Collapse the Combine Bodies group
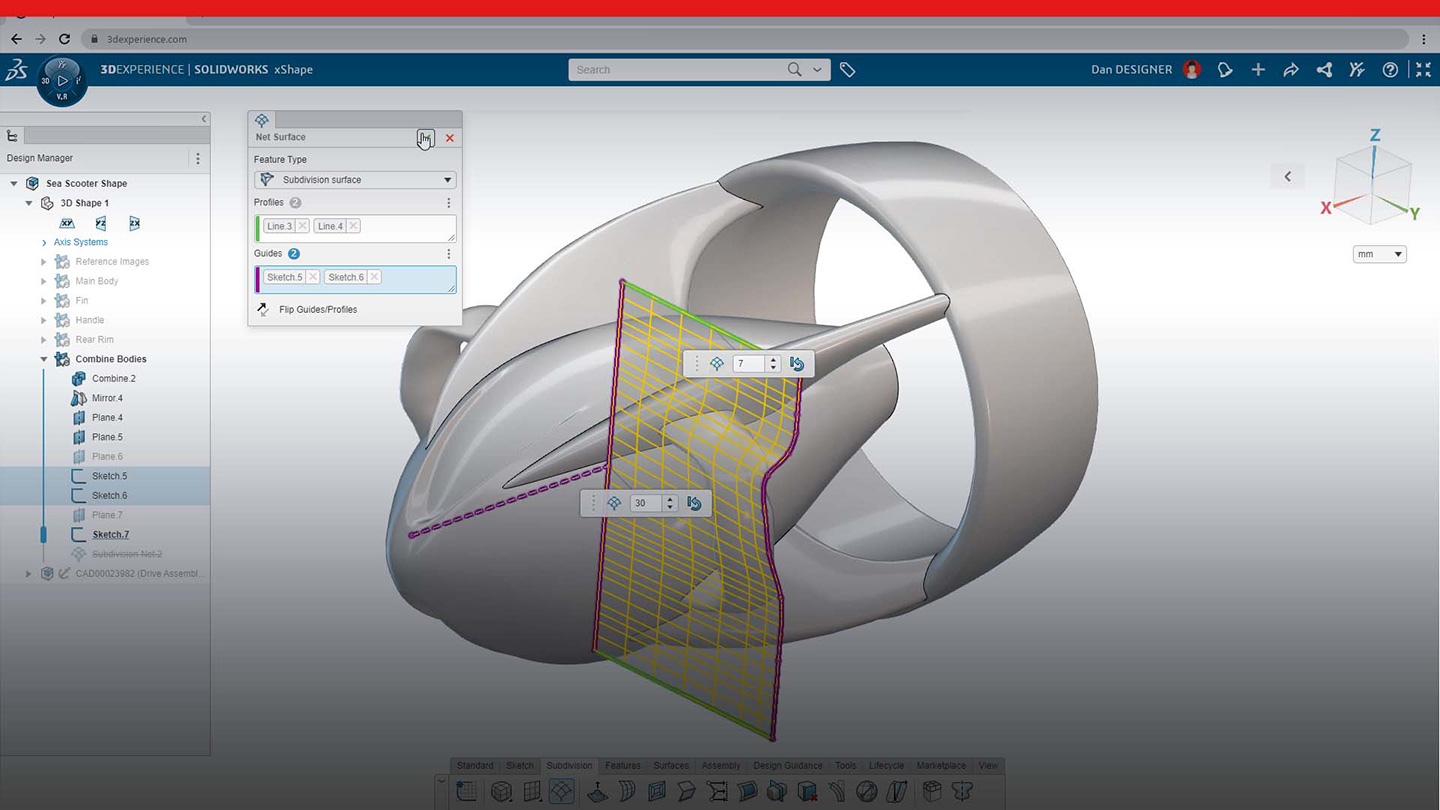The height and width of the screenshot is (810, 1440). tap(44, 359)
